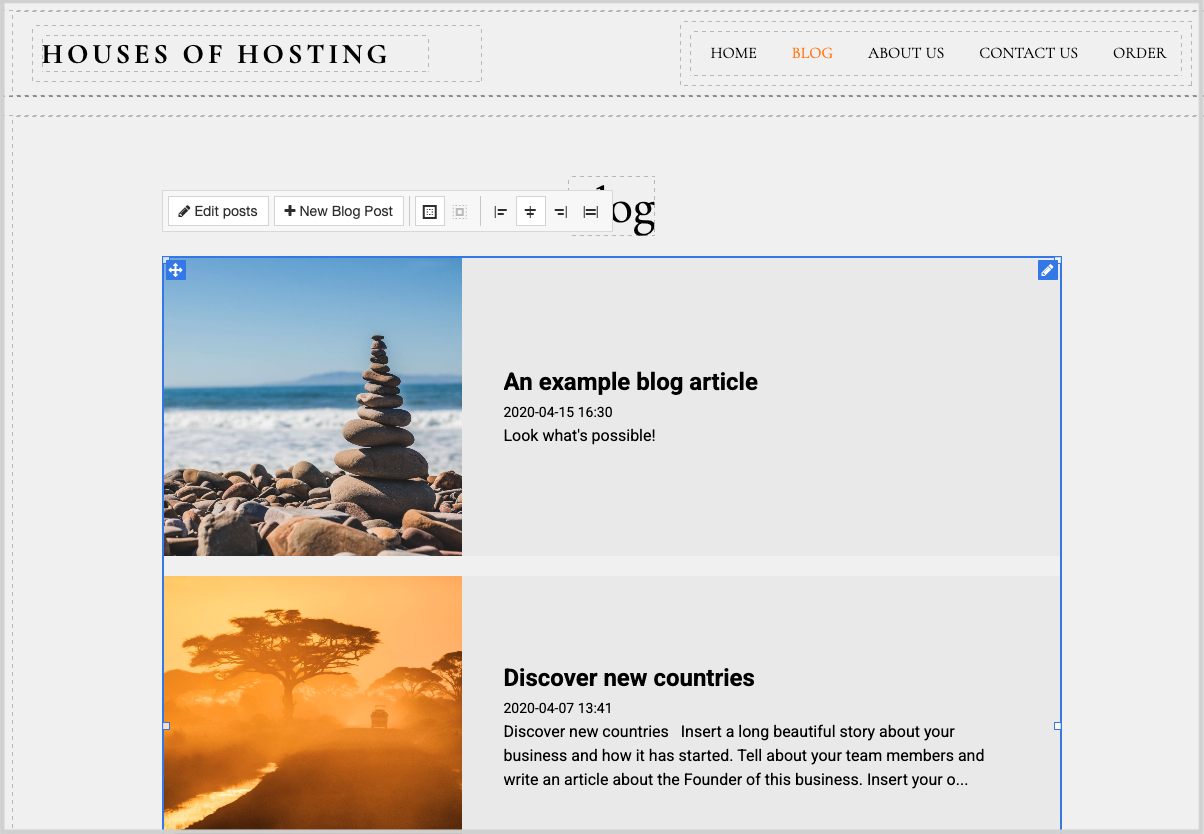Open the HOME menu item
1204x834 pixels.
tap(733, 53)
